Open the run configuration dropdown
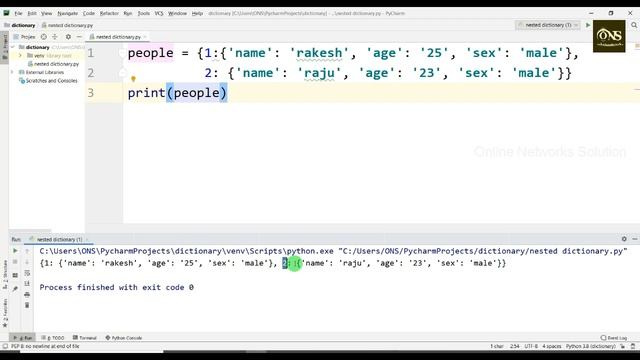The width and height of the screenshot is (640, 360). [548, 25]
